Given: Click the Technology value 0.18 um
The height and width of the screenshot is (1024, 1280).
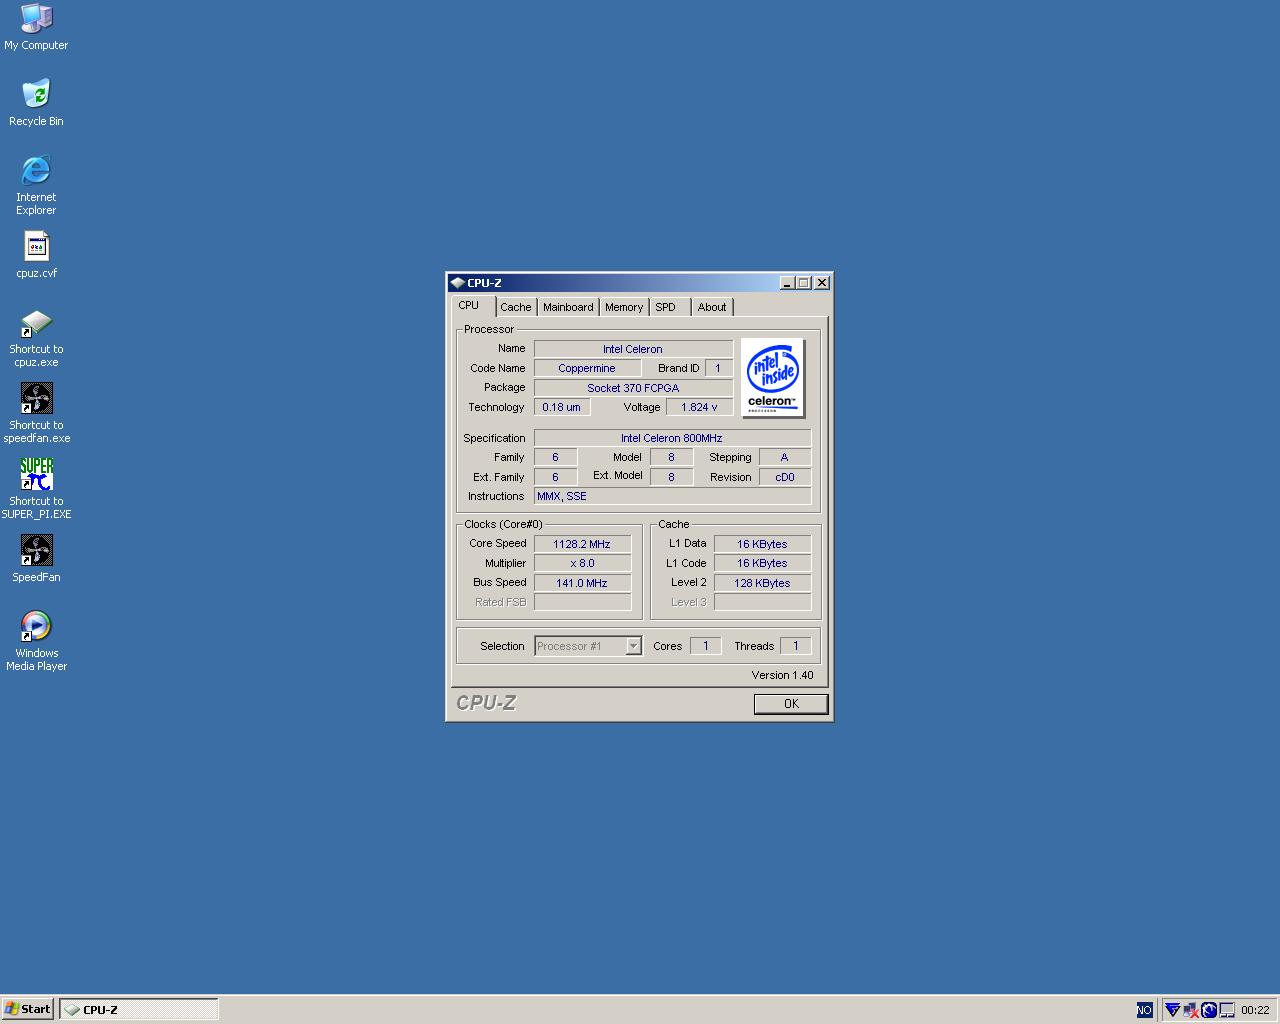Looking at the screenshot, I should [562, 407].
